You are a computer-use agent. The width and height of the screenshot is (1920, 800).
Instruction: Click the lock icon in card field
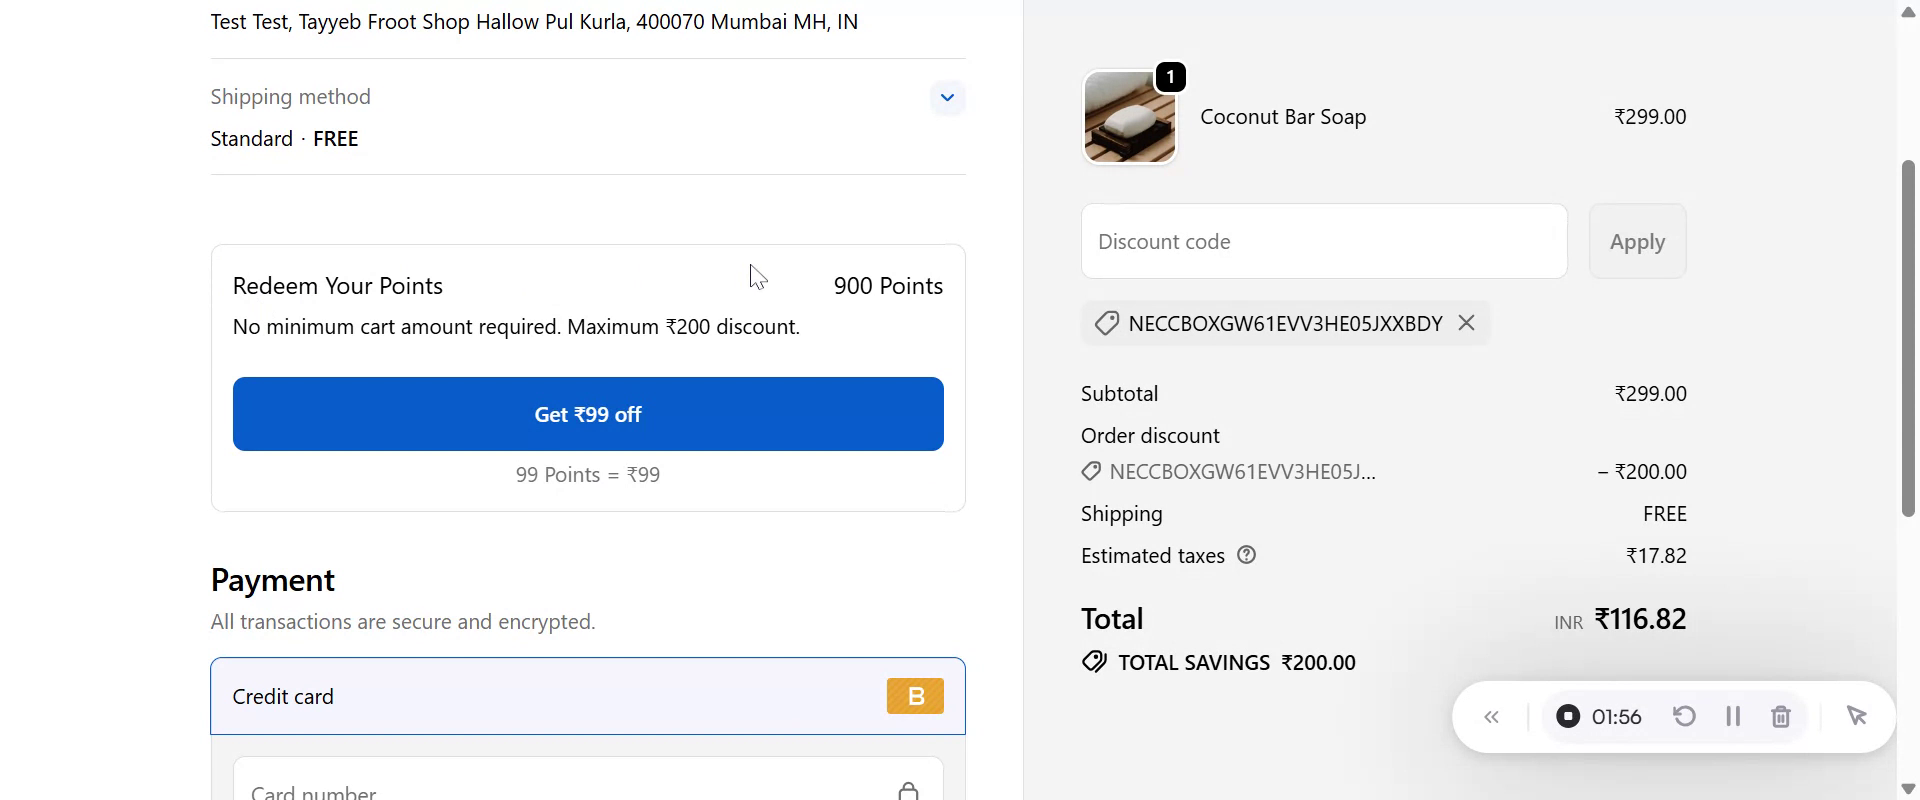[x=908, y=791]
